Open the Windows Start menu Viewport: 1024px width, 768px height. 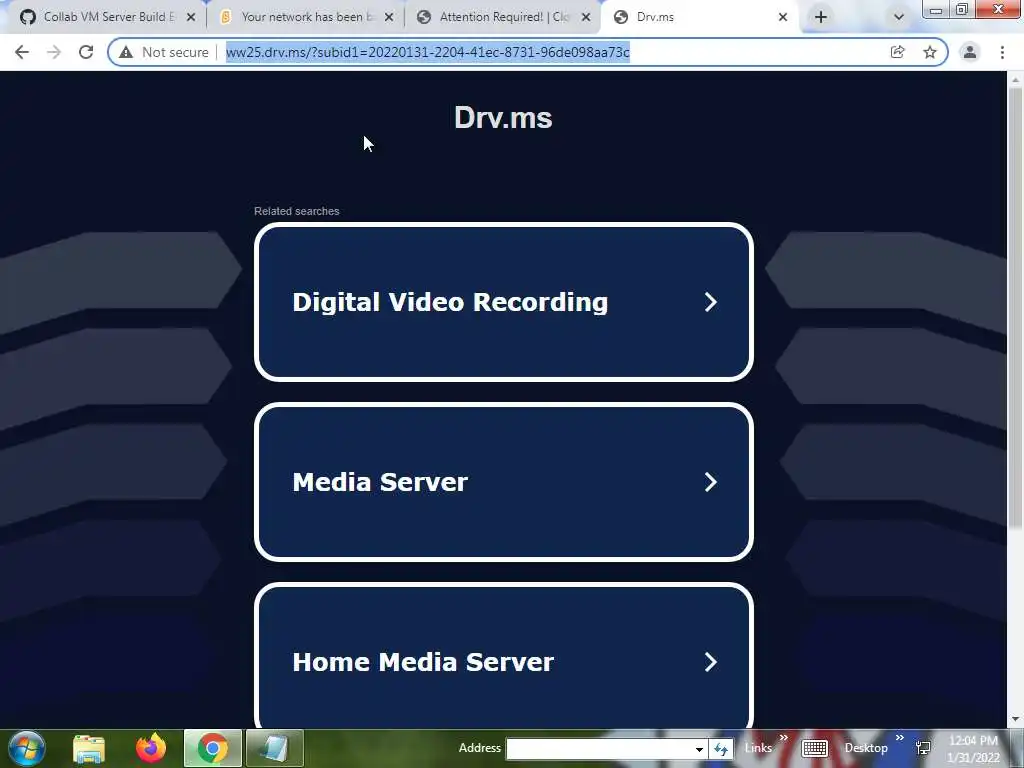tap(27, 748)
